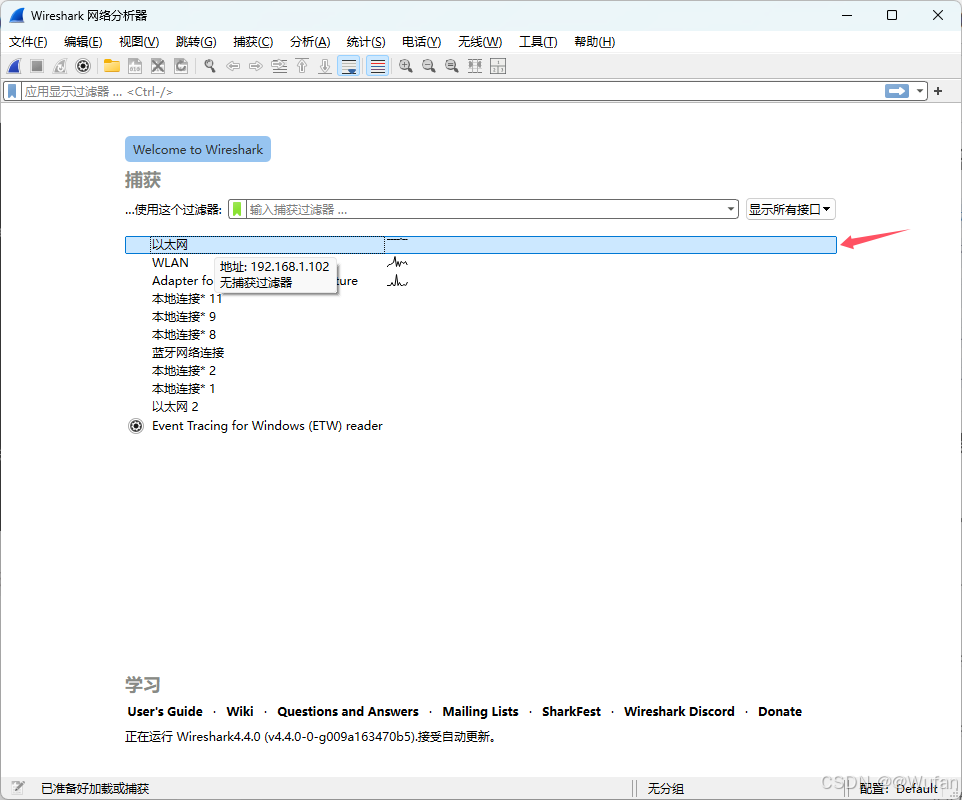
Task: Click the display filter bookmark icon
Action: [x=12, y=91]
